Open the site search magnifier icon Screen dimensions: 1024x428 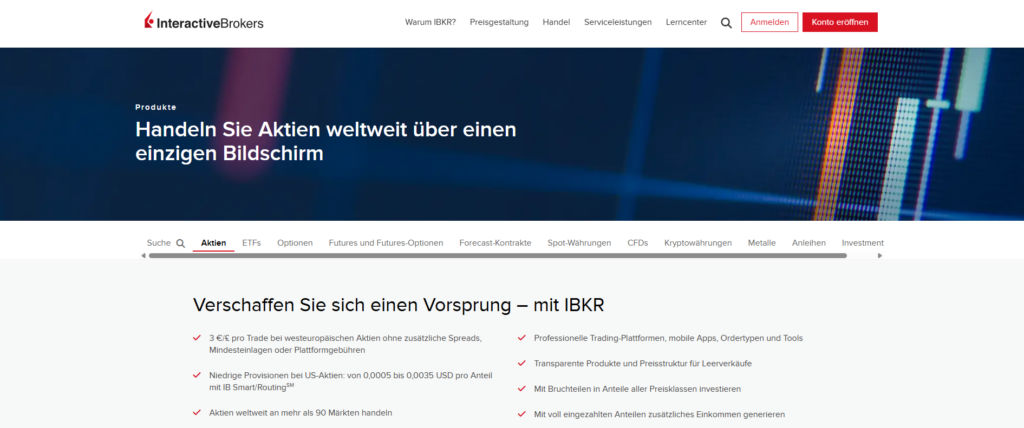click(726, 23)
